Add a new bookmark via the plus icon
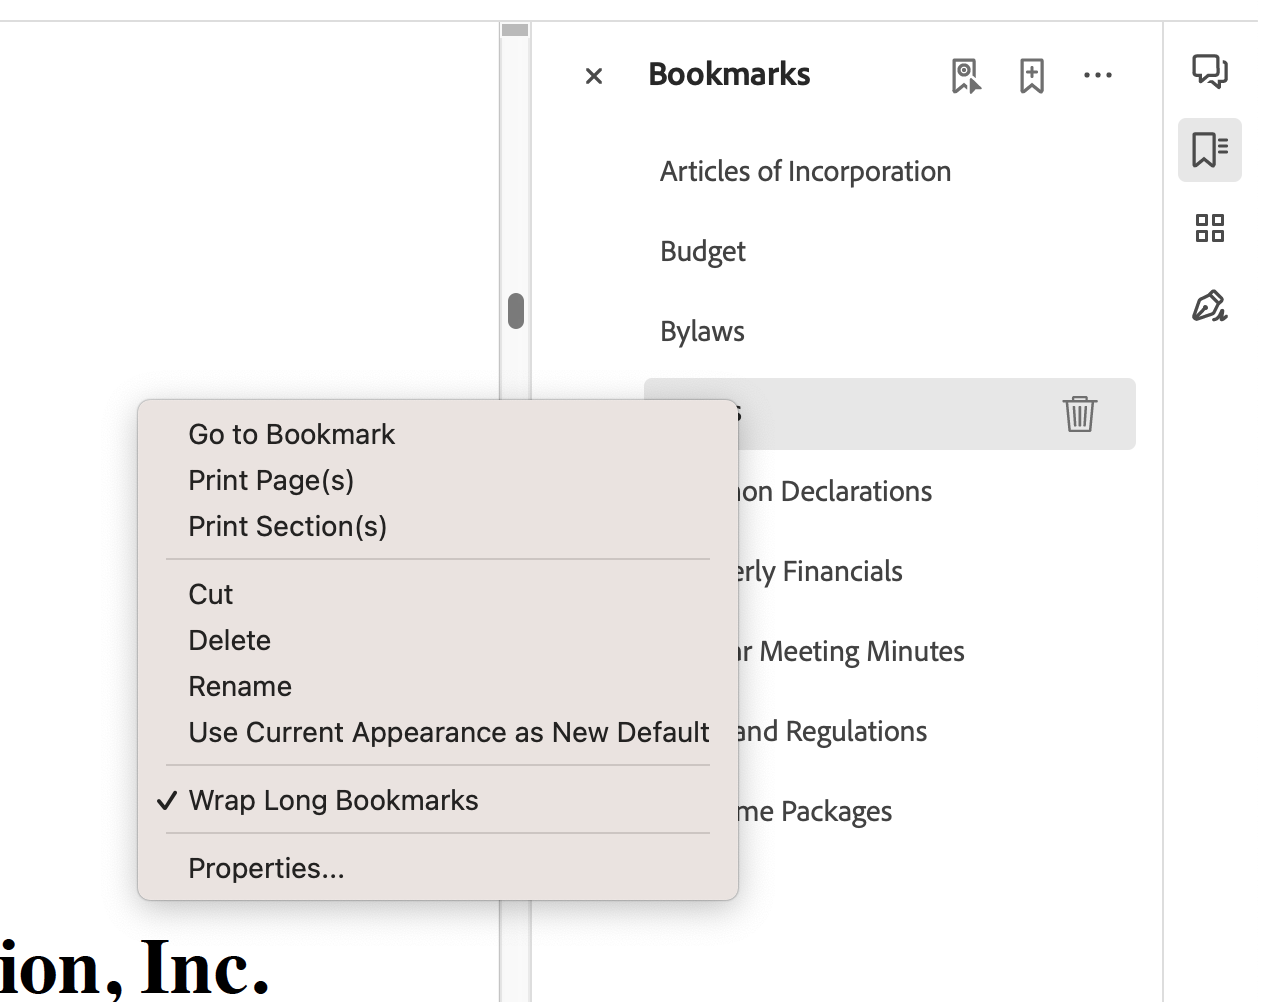1262x1002 pixels. (1031, 74)
